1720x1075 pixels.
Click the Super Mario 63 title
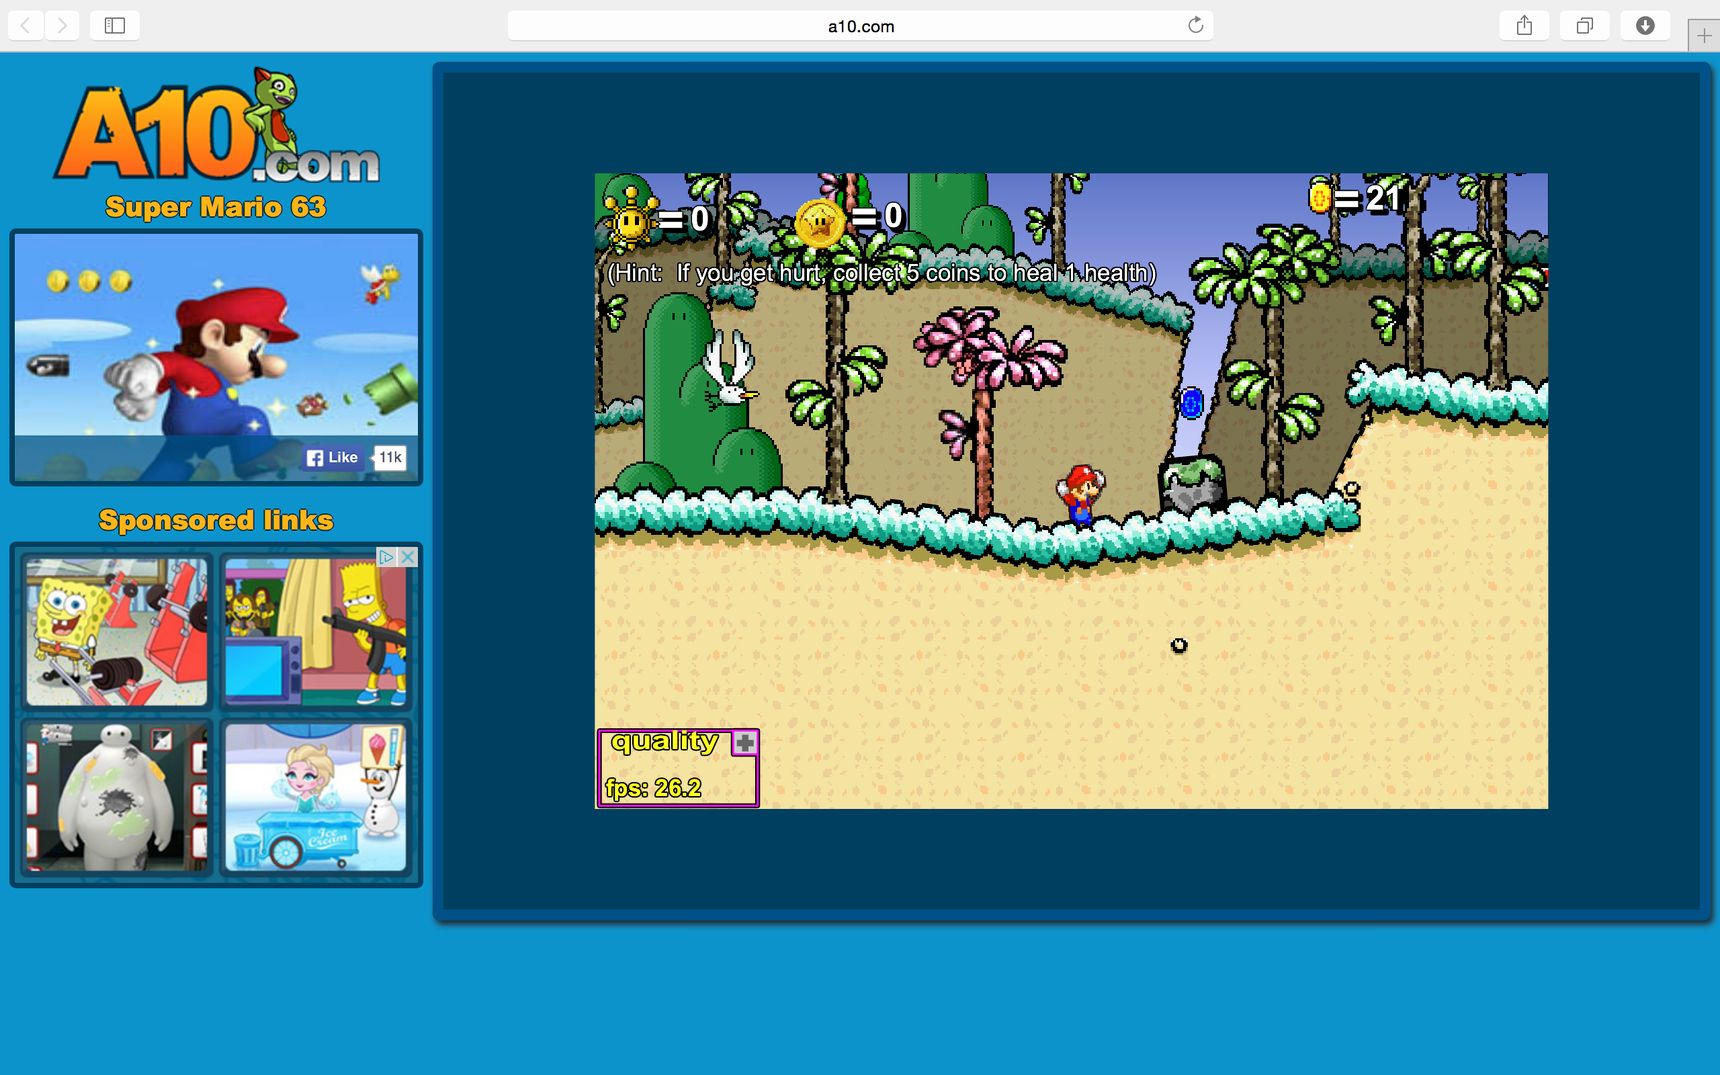click(x=216, y=207)
